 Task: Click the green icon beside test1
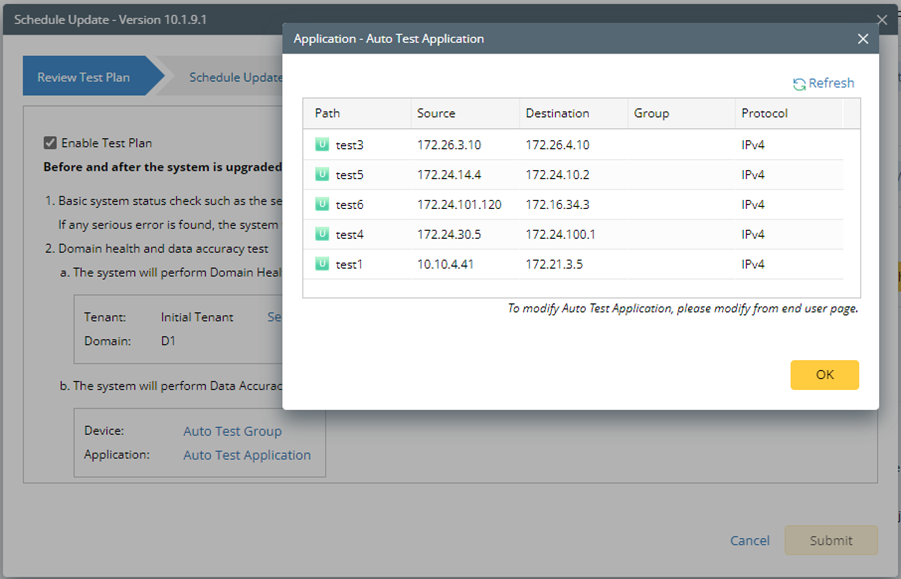click(322, 264)
